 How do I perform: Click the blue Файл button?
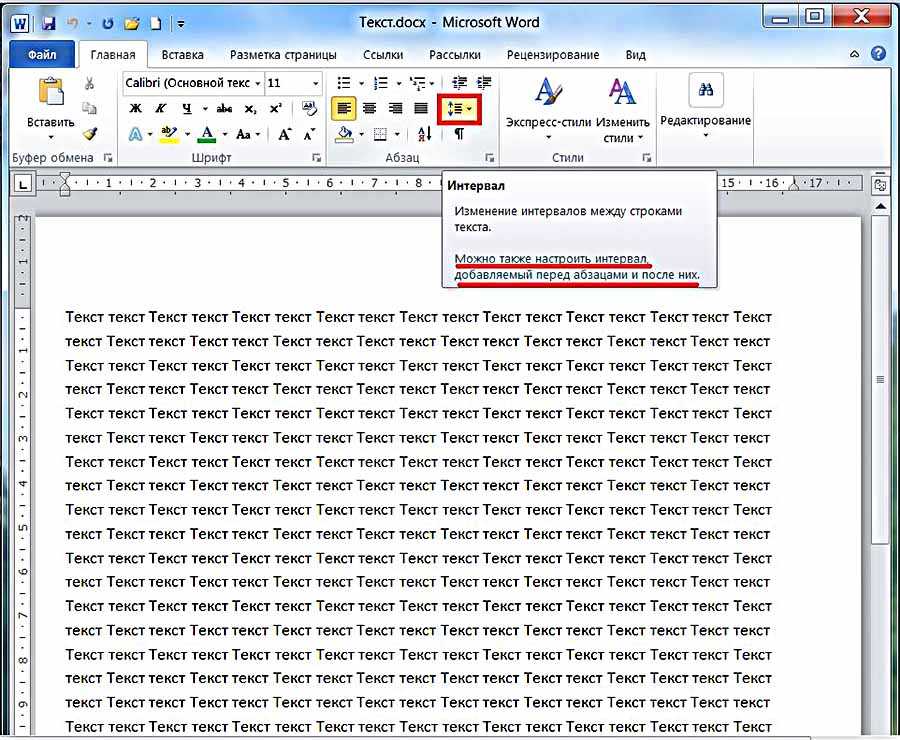coord(42,55)
